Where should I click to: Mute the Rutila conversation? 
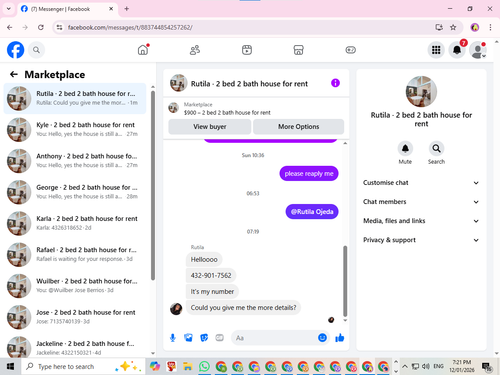(405, 149)
